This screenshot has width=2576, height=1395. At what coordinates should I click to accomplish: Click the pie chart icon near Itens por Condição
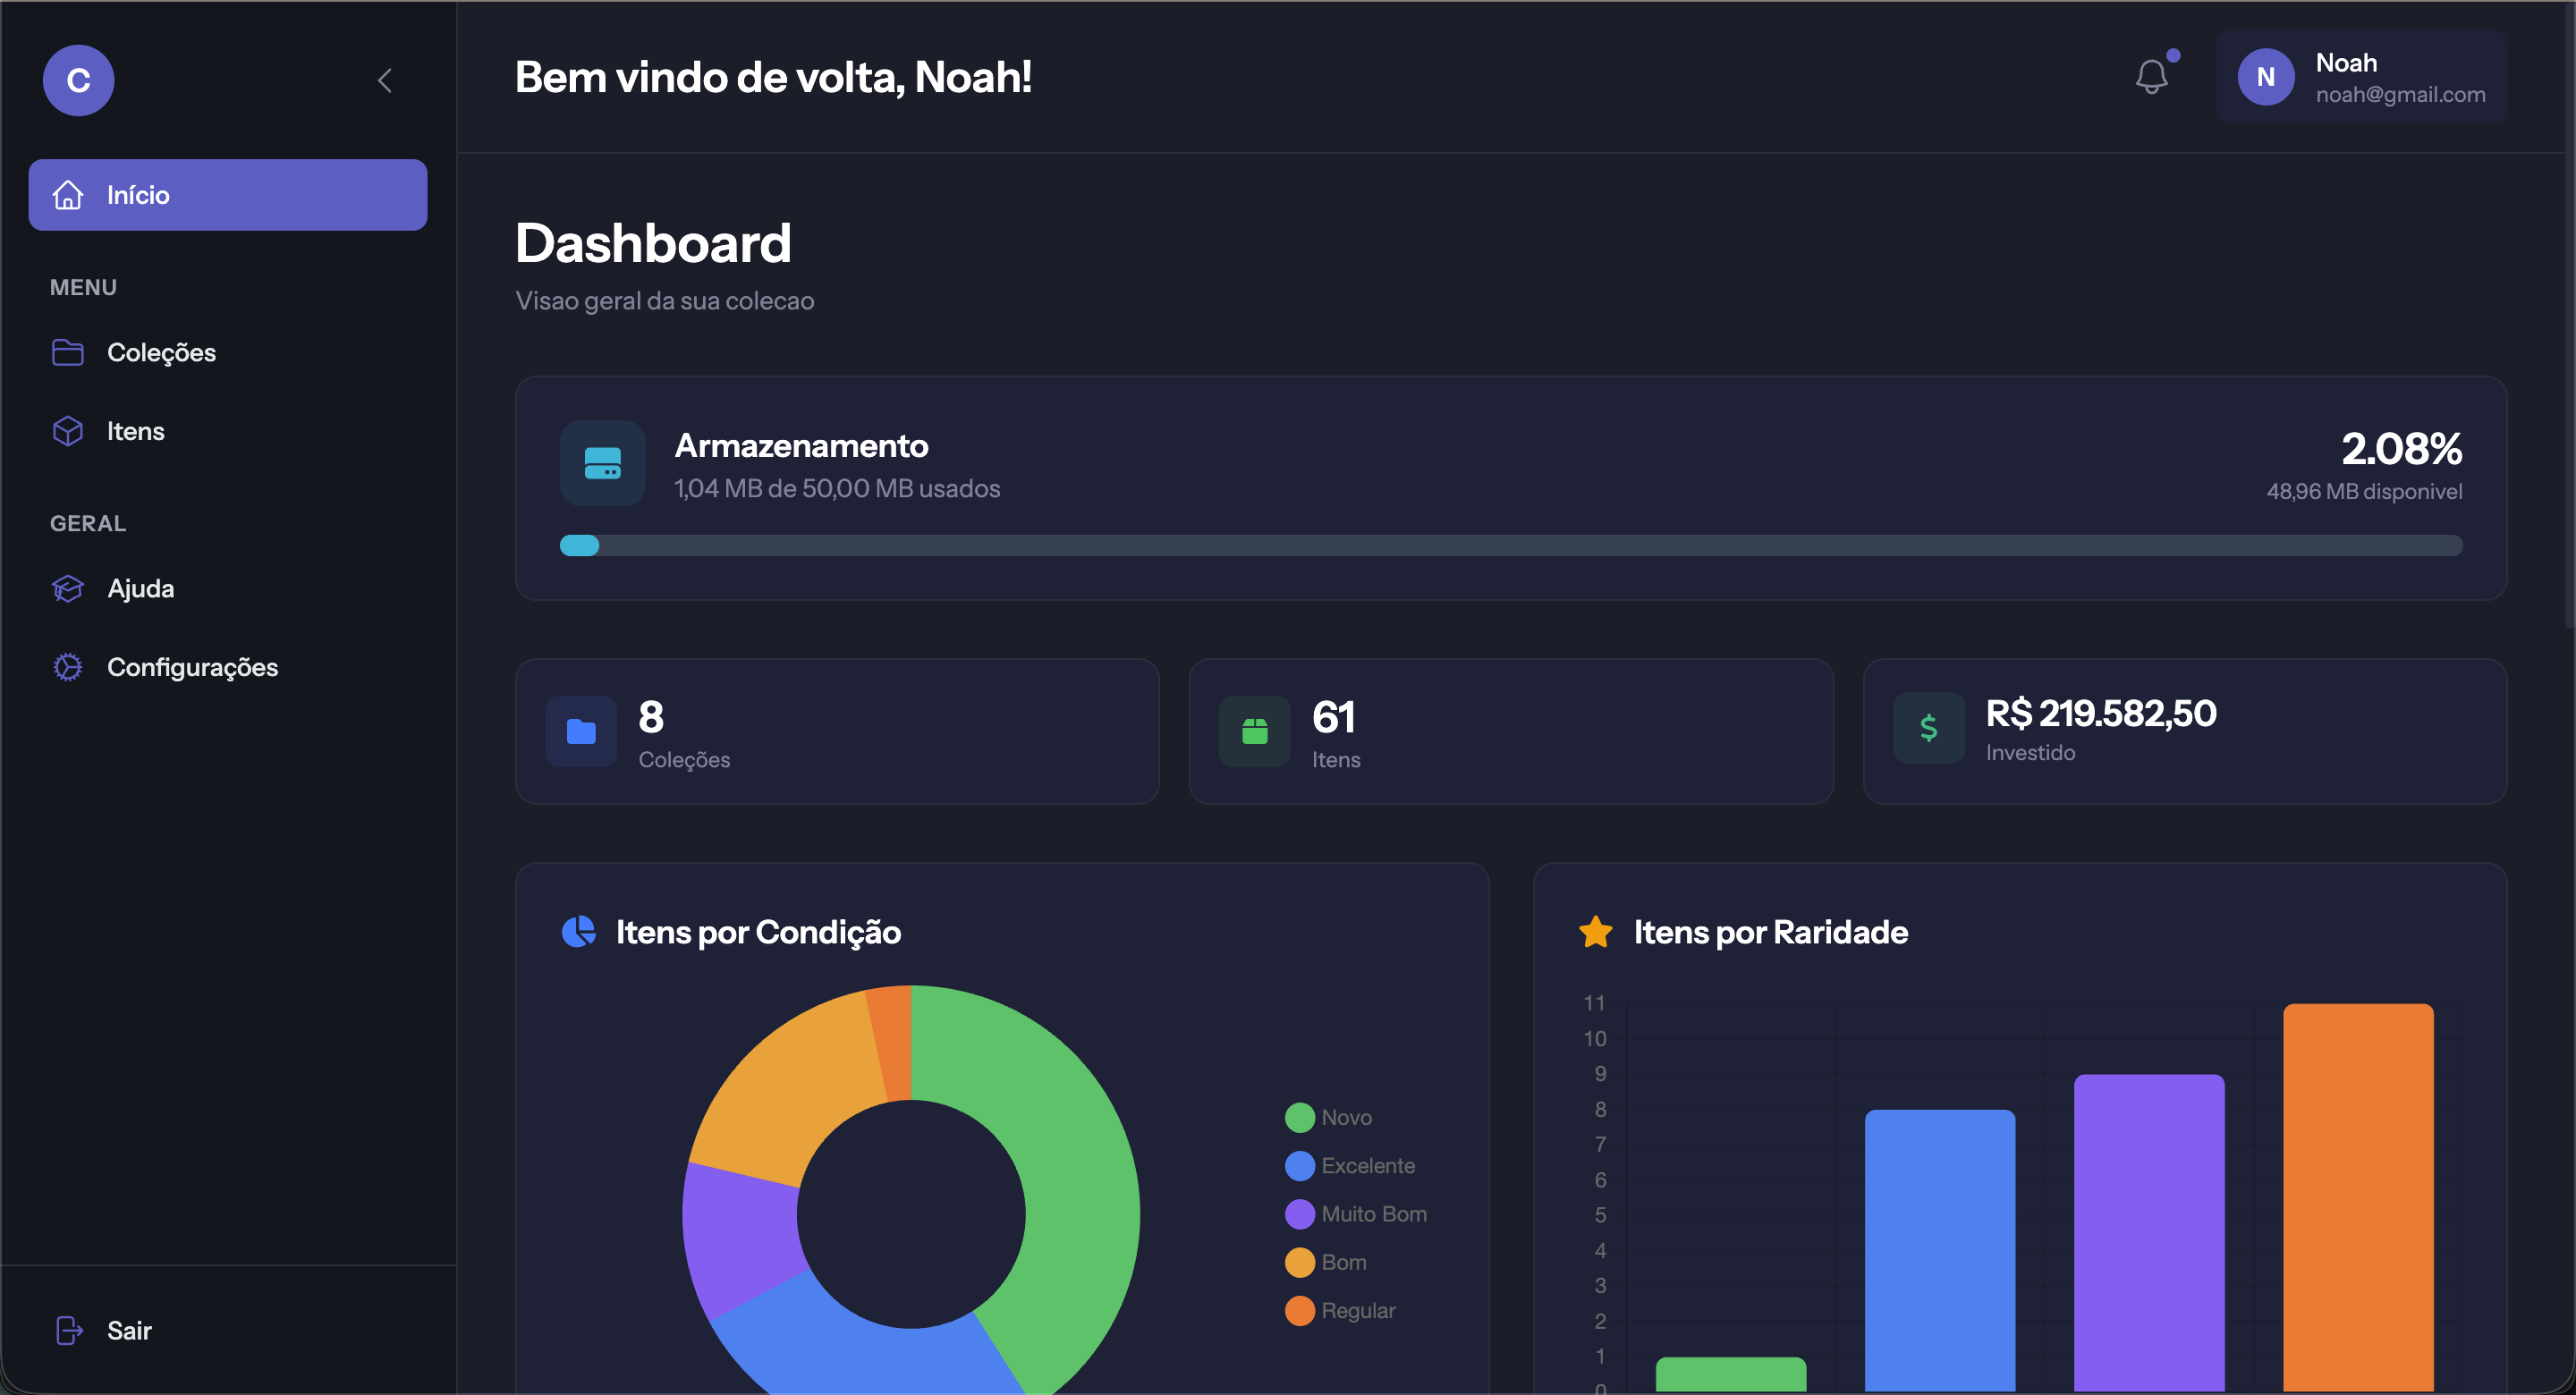580,931
